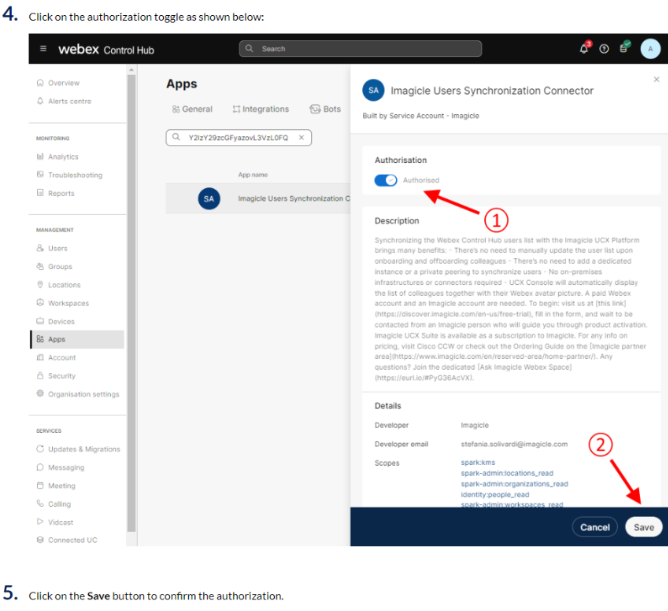Click the spark-admin:locations_read scope link
The image size is (668, 611).
(x=506, y=473)
